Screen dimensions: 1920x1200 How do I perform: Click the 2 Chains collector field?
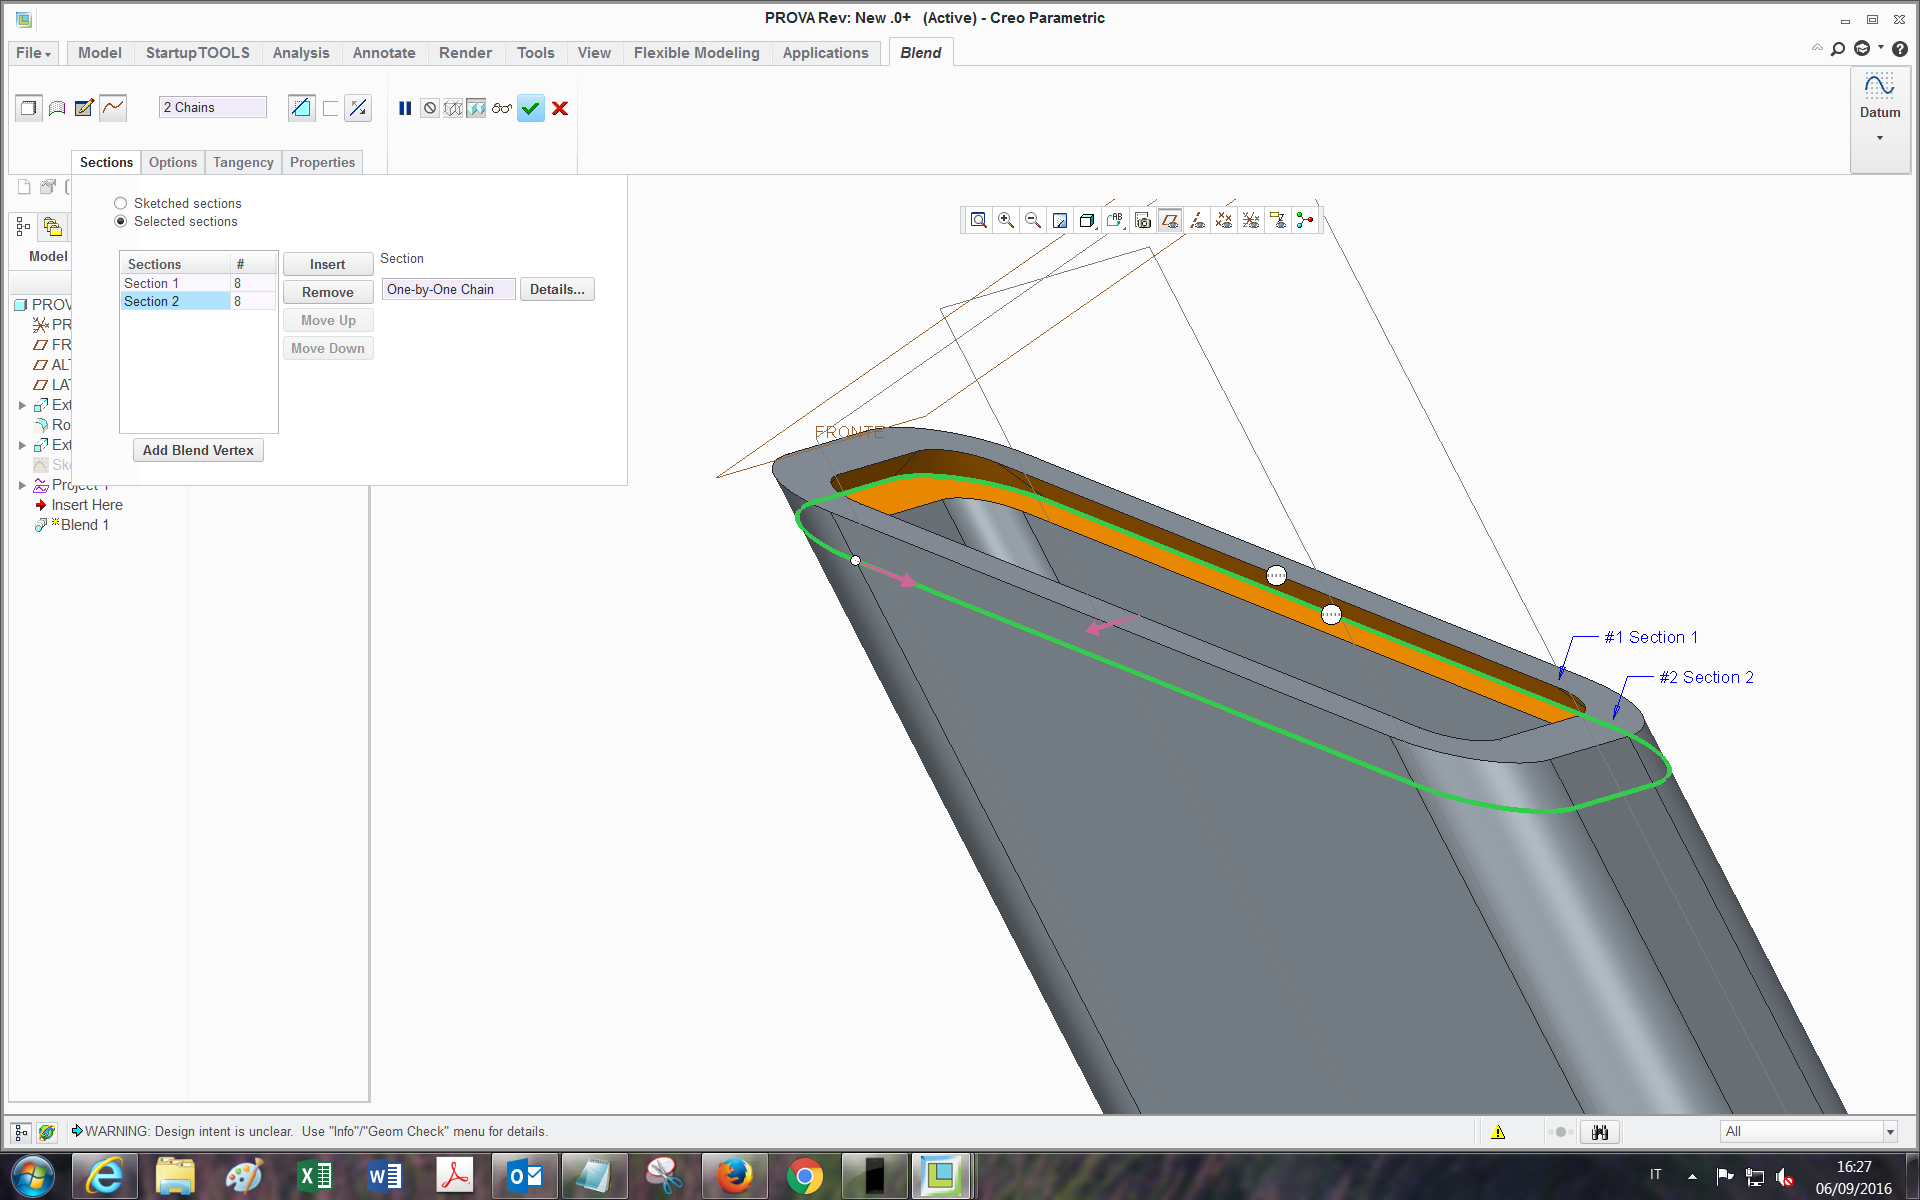pos(213,107)
